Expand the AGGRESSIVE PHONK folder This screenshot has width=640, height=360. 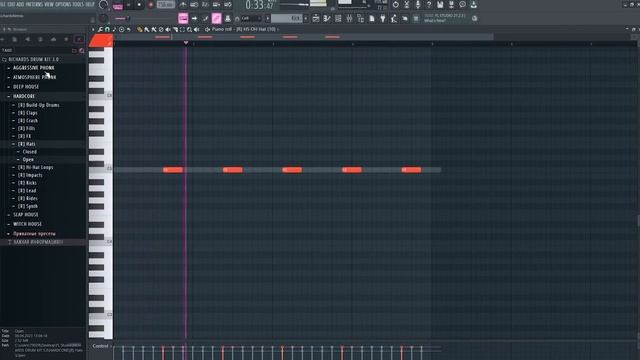coord(33,68)
